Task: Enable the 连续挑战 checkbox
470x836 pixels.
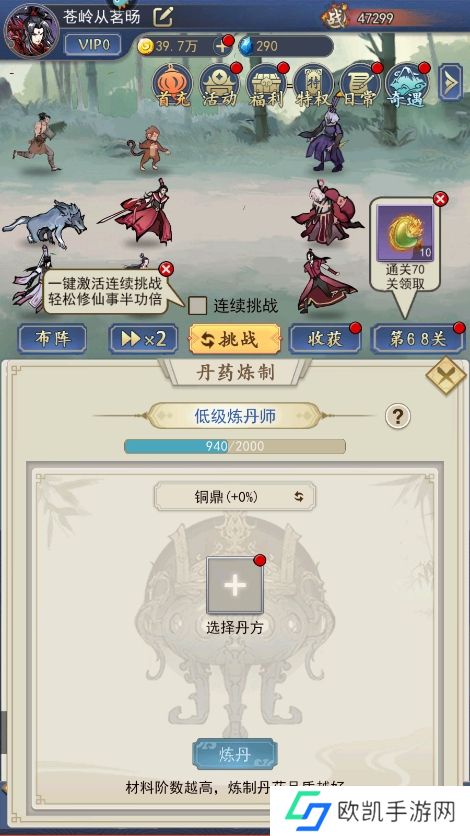Action: [x=198, y=306]
